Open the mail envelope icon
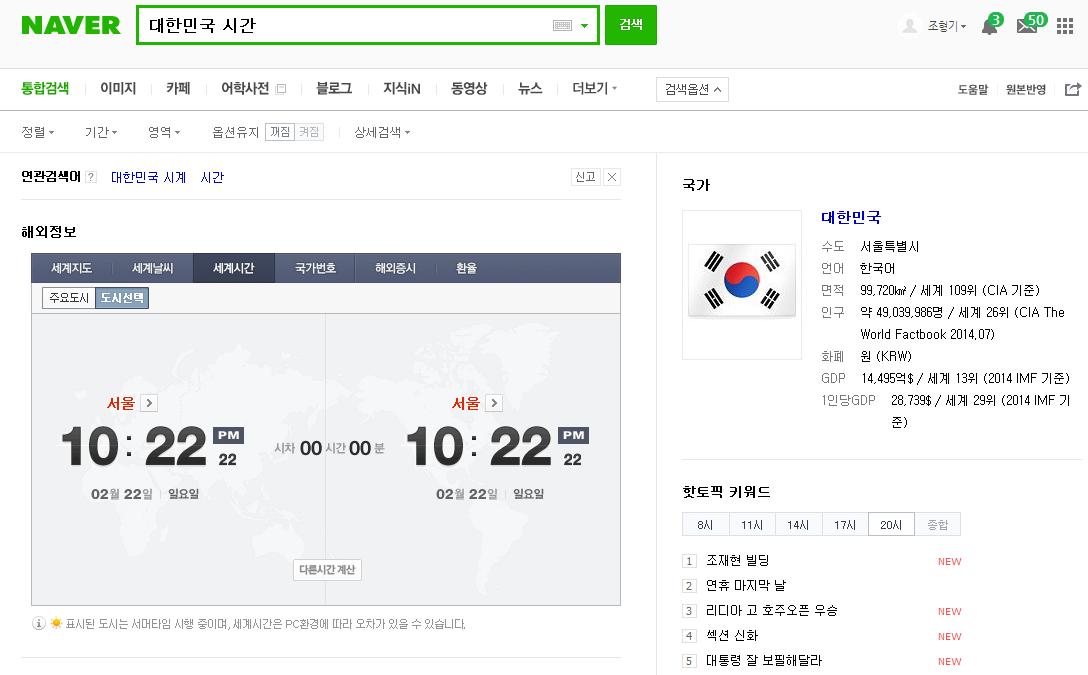This screenshot has width=1088, height=675. (1027, 27)
